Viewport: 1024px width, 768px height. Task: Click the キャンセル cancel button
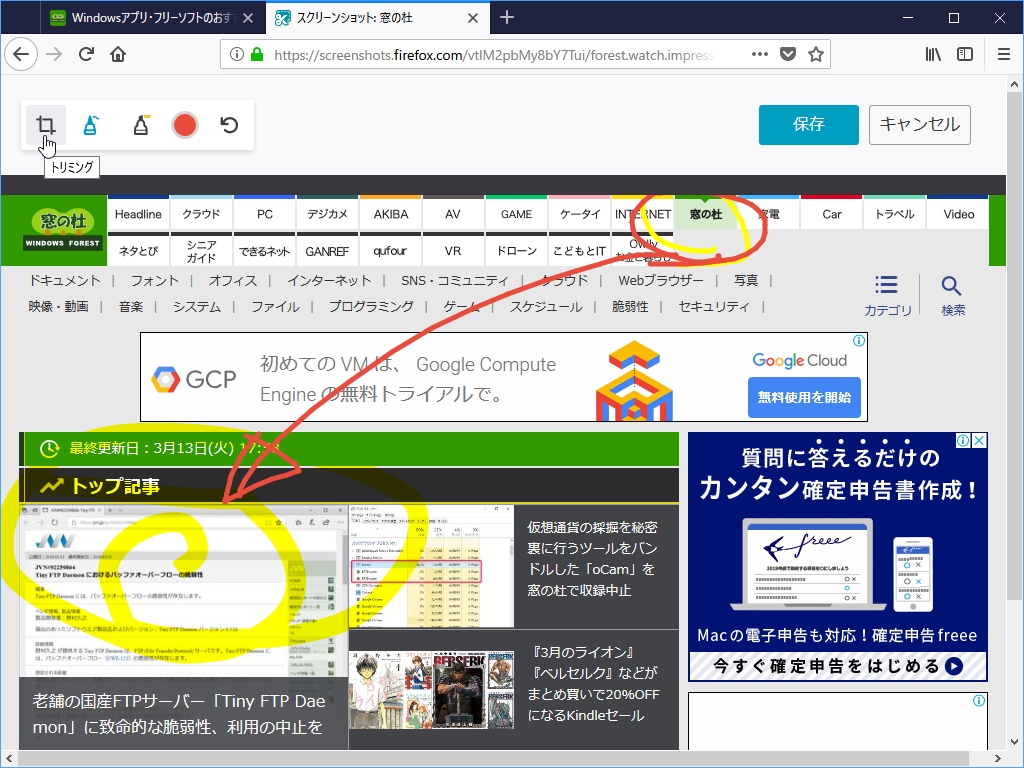pyautogui.click(x=919, y=124)
